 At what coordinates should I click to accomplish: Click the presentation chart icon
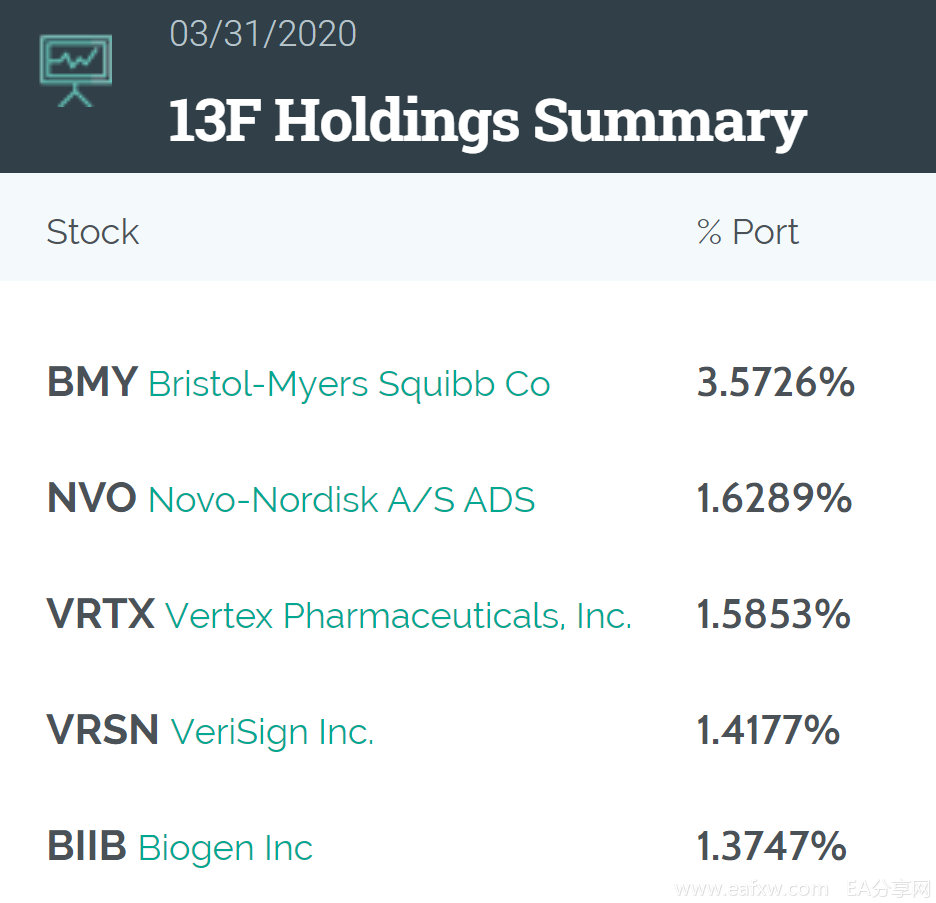[76, 70]
